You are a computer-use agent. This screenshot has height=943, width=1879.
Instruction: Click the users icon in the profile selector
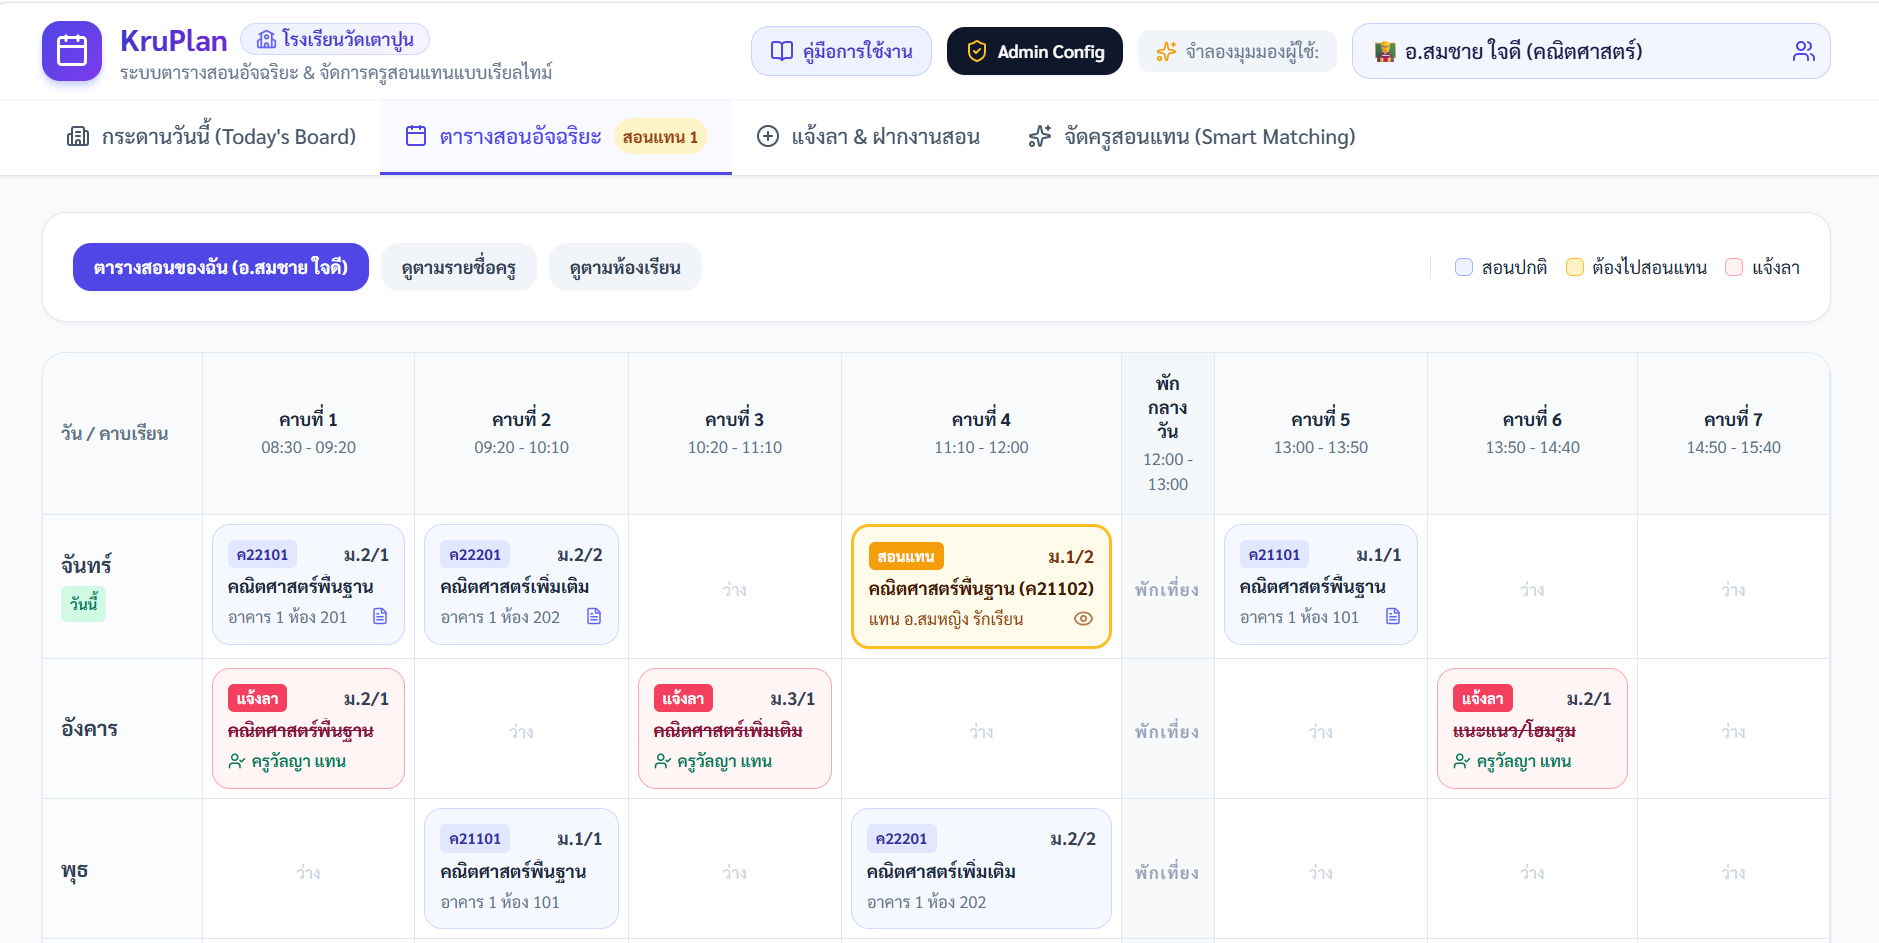[1803, 51]
